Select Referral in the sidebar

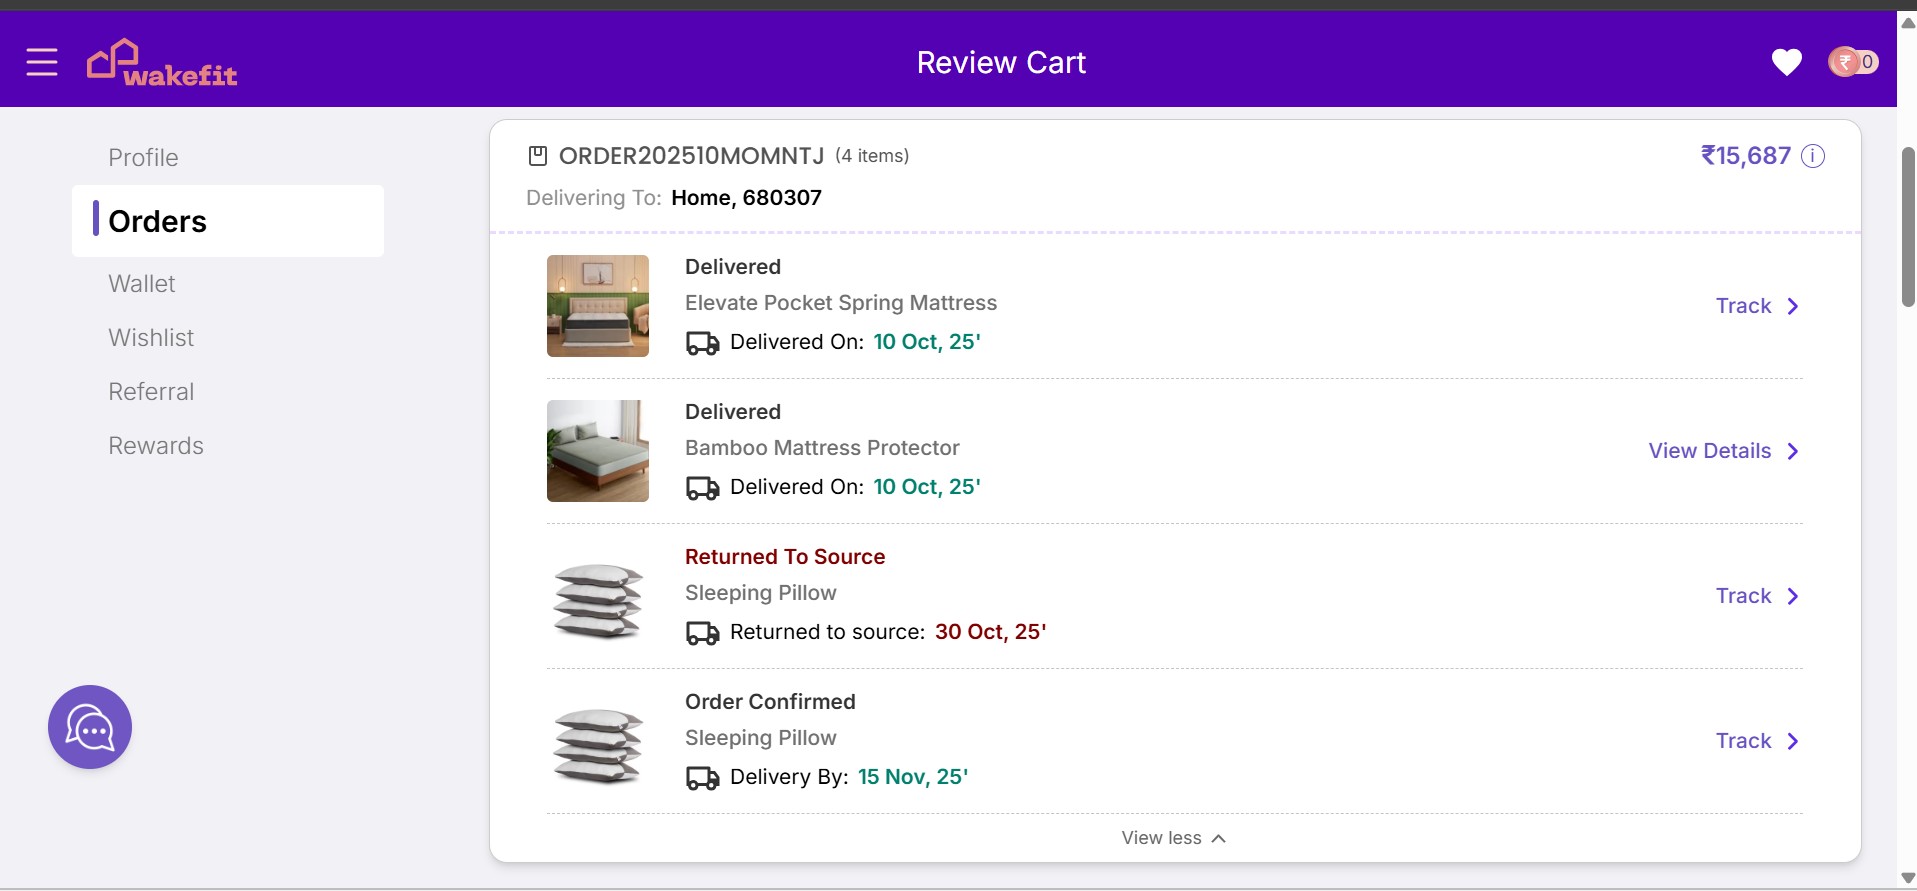coord(151,392)
